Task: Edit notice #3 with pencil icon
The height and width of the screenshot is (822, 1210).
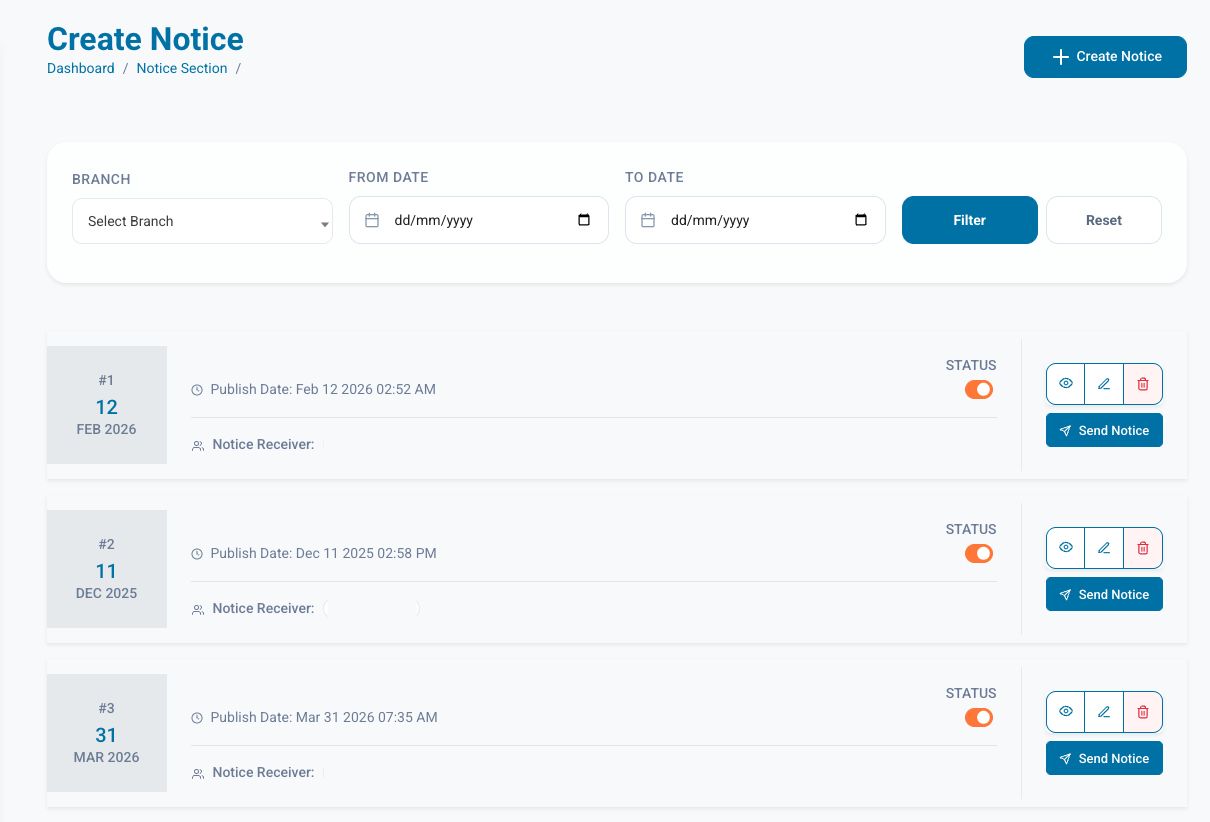Action: (x=1104, y=711)
